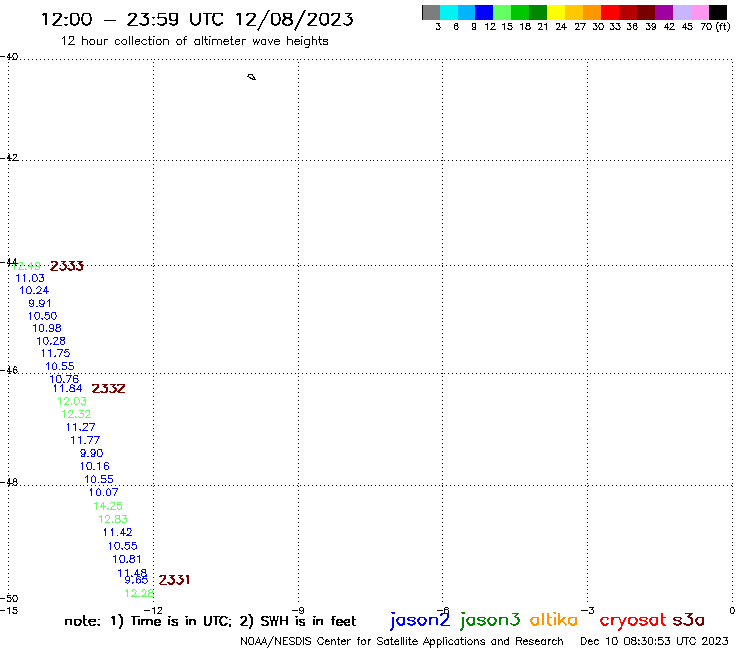Click the gray swatch in the color scale
Screen dimensions: 740x650
coord(431,12)
